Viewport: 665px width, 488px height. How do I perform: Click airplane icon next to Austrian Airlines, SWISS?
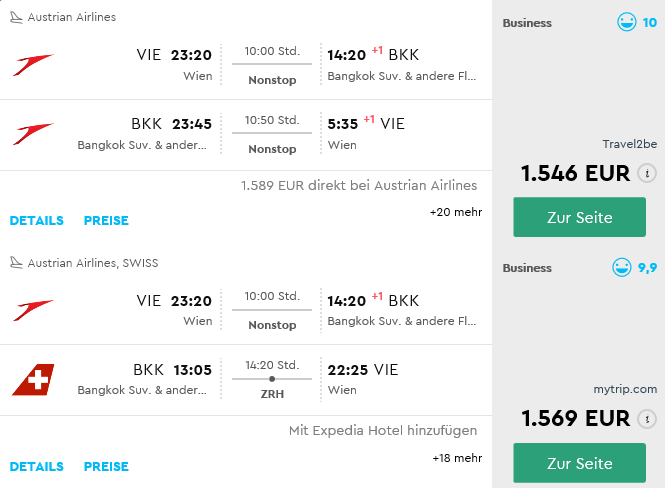(x=16, y=263)
